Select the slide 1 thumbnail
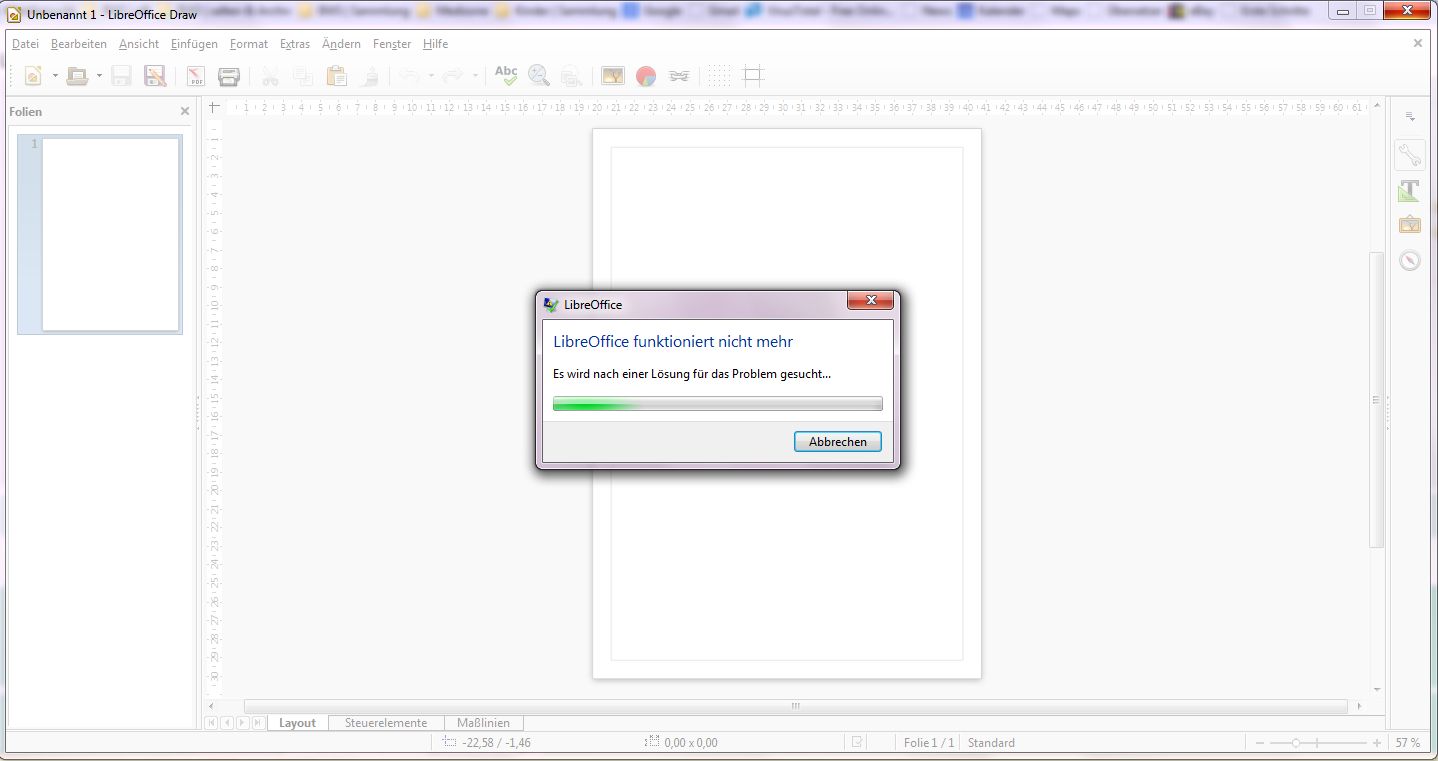Image resolution: width=1438 pixels, height=761 pixels. 110,235
